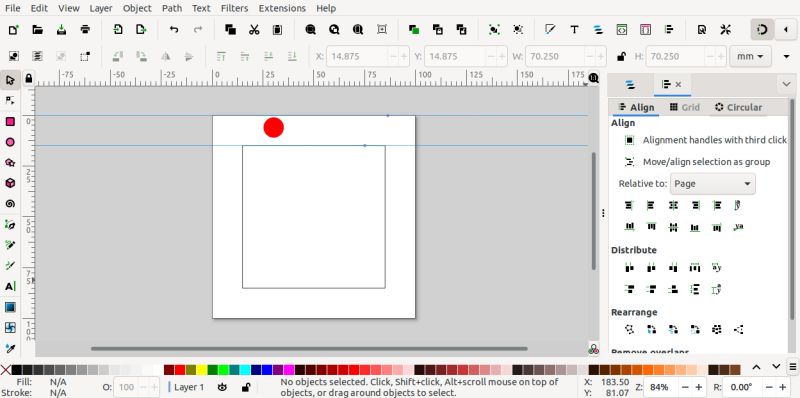Print the document
Viewport: 800px width, 398px height.
[x=85, y=30]
